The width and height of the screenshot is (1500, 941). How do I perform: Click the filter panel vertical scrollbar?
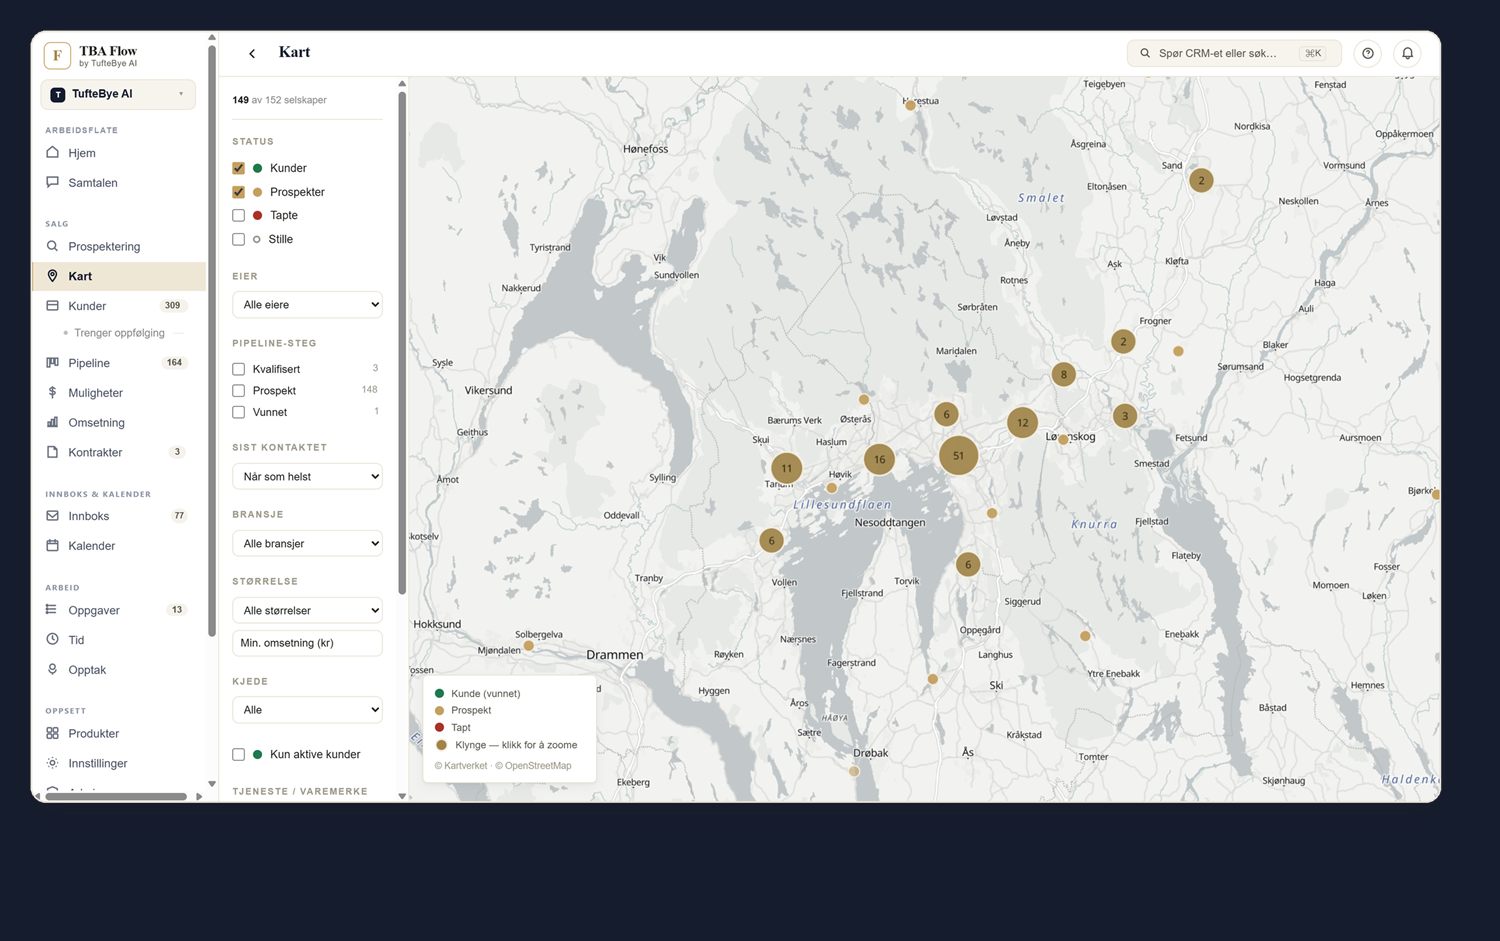pyautogui.click(x=402, y=343)
